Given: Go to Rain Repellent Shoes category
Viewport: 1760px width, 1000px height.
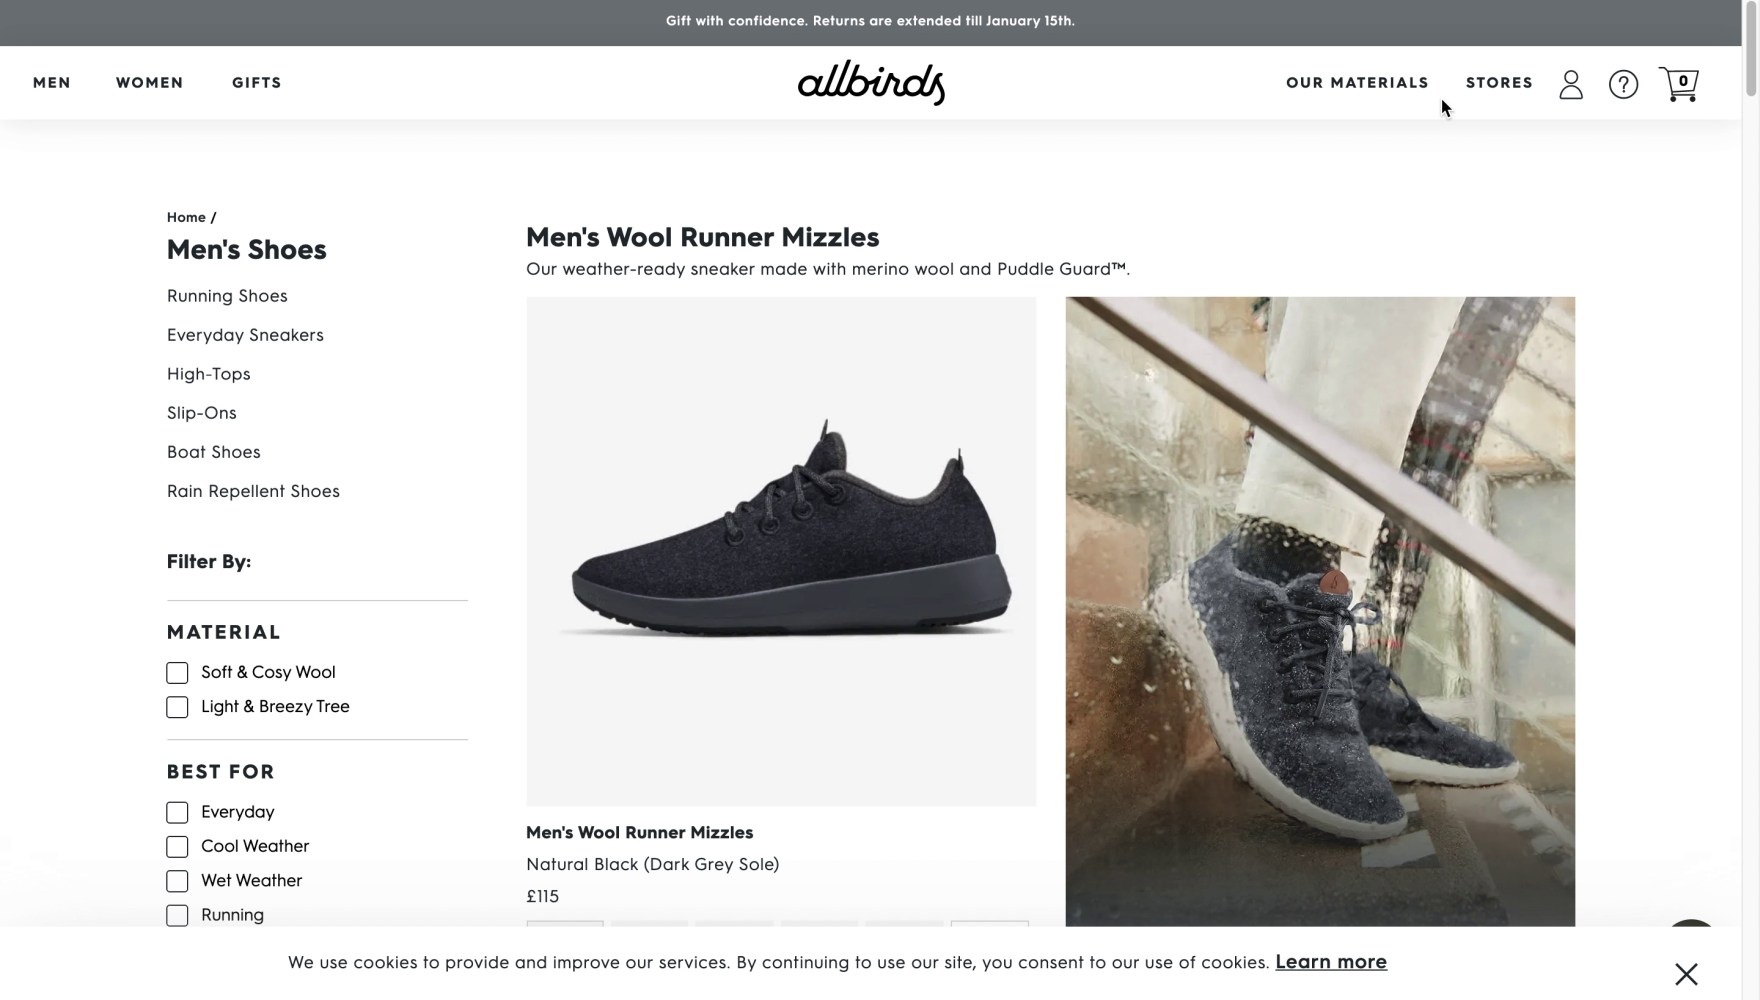Looking at the screenshot, I should pyautogui.click(x=253, y=491).
